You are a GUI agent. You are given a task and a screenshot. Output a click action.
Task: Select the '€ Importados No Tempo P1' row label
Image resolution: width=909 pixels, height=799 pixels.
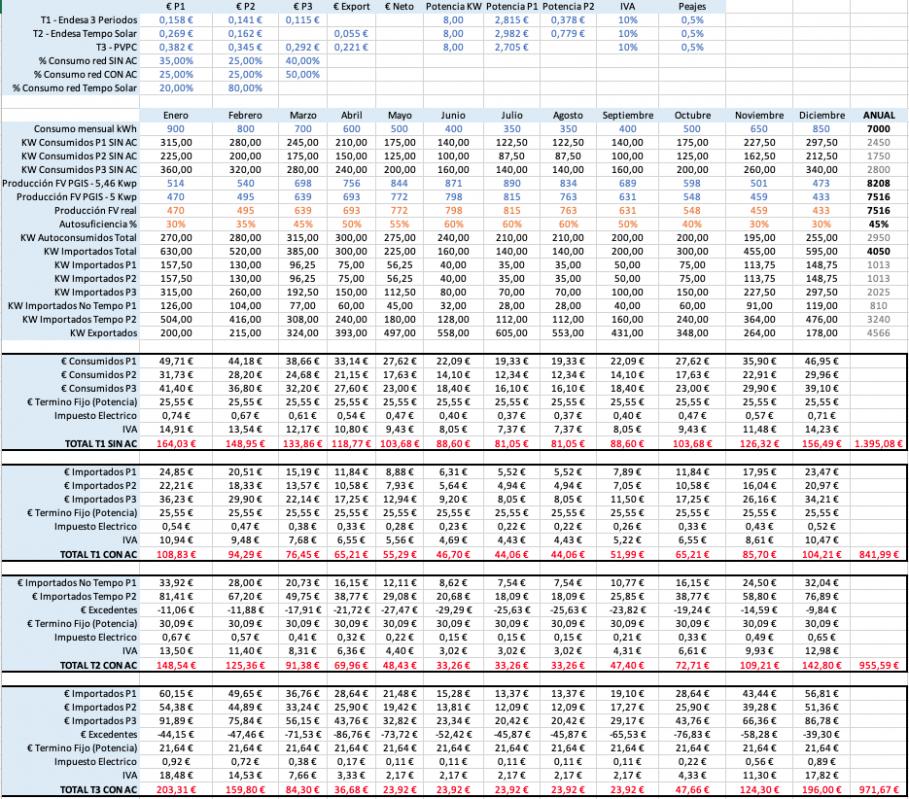pos(78,583)
